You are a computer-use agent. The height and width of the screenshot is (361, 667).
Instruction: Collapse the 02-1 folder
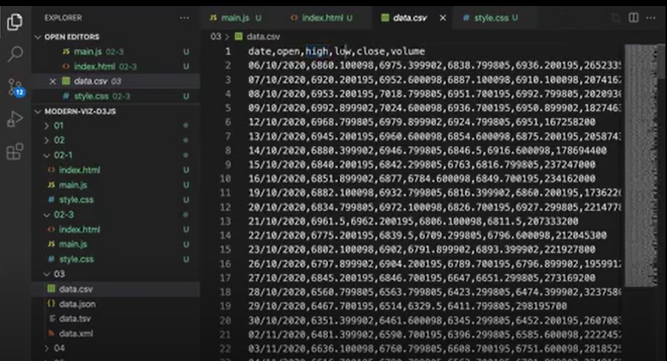tap(63, 155)
